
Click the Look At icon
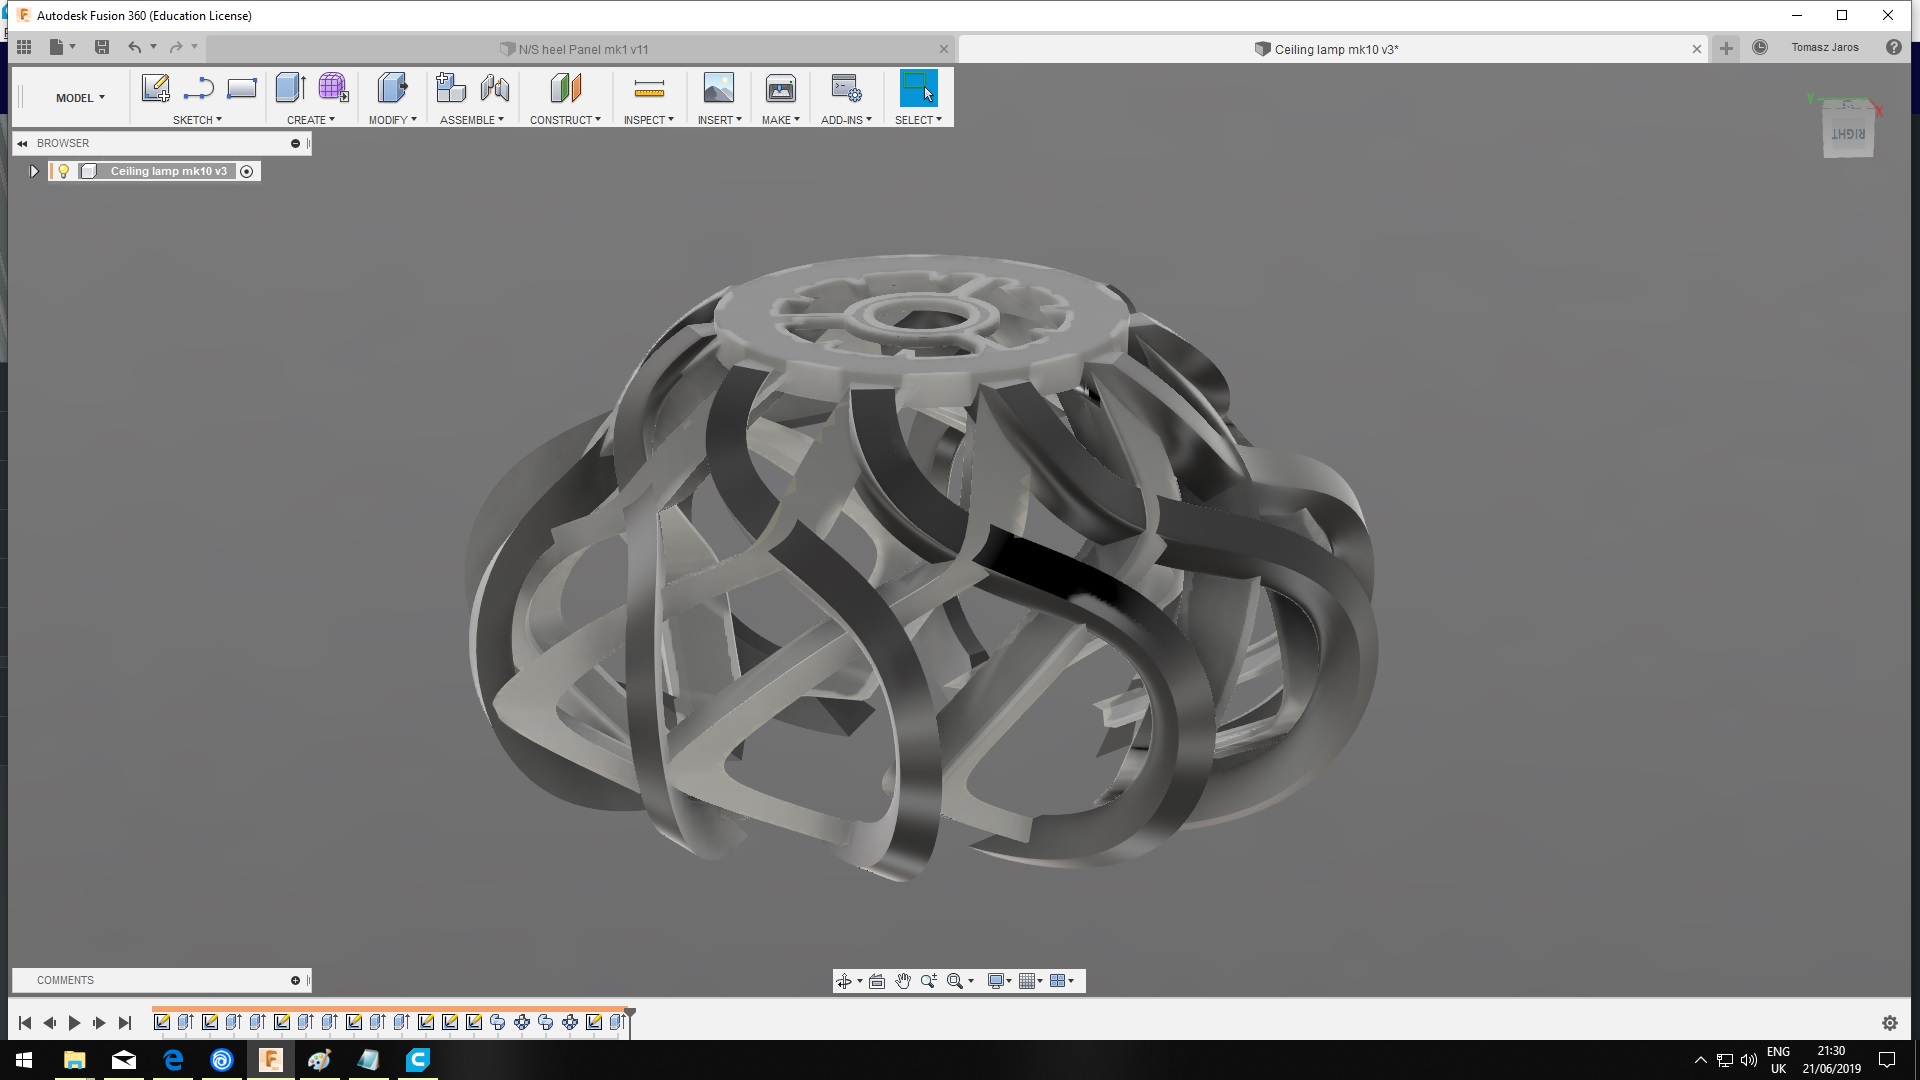click(877, 981)
